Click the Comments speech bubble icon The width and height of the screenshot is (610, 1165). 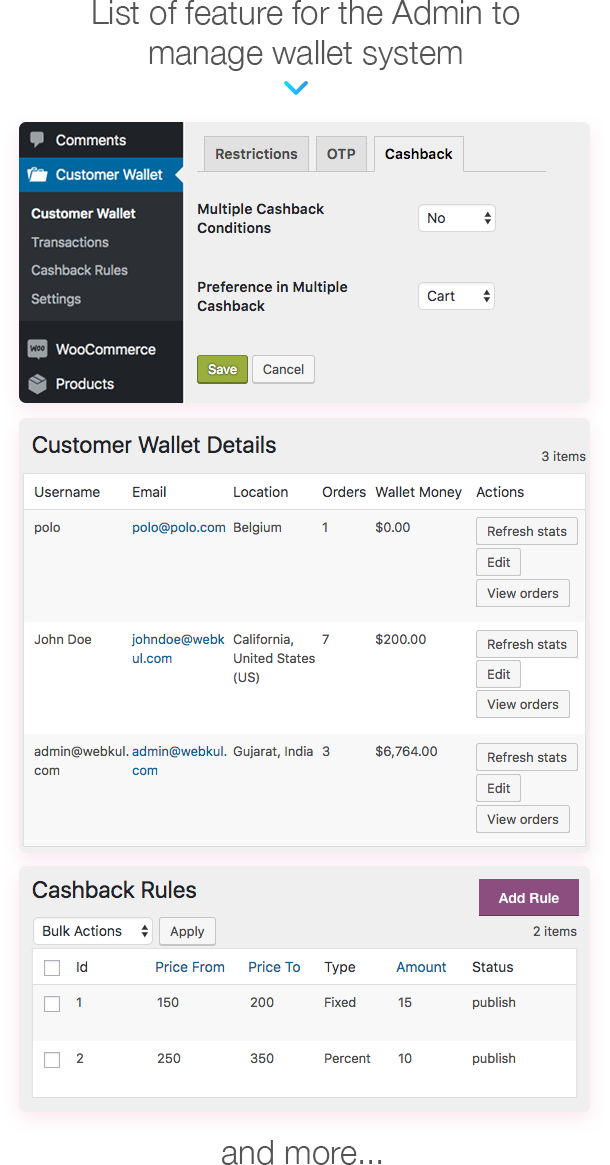pyautogui.click(x=37, y=140)
